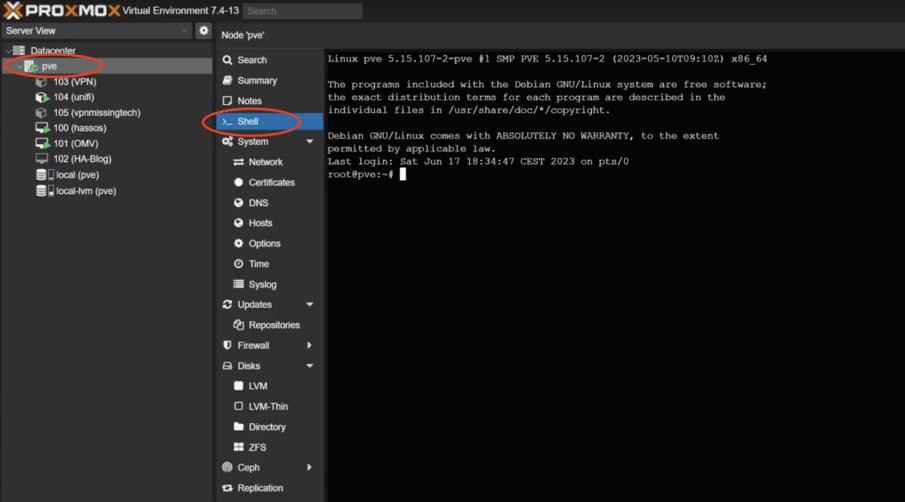Image resolution: width=905 pixels, height=502 pixels.
Task: Select the 103 (VPN) container
Action: (74, 82)
